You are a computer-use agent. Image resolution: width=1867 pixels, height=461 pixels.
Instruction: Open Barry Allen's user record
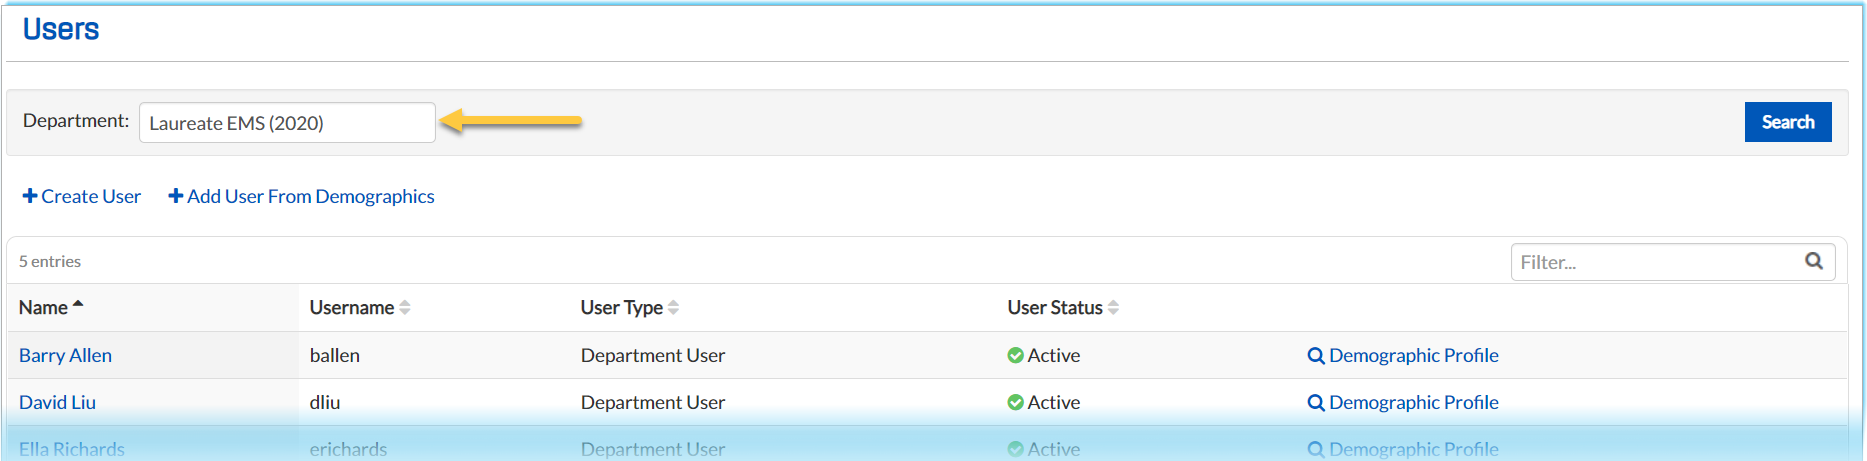(65, 355)
